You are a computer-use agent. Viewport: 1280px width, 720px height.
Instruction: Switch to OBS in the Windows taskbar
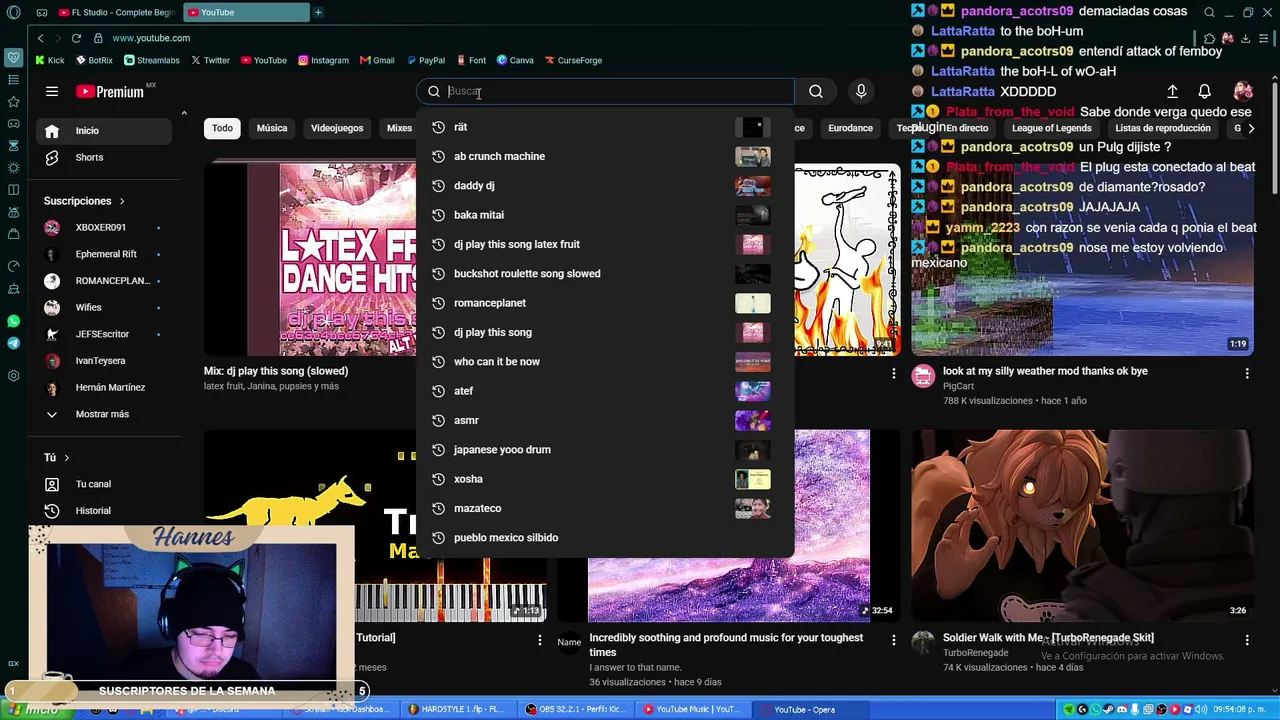[x=578, y=710]
